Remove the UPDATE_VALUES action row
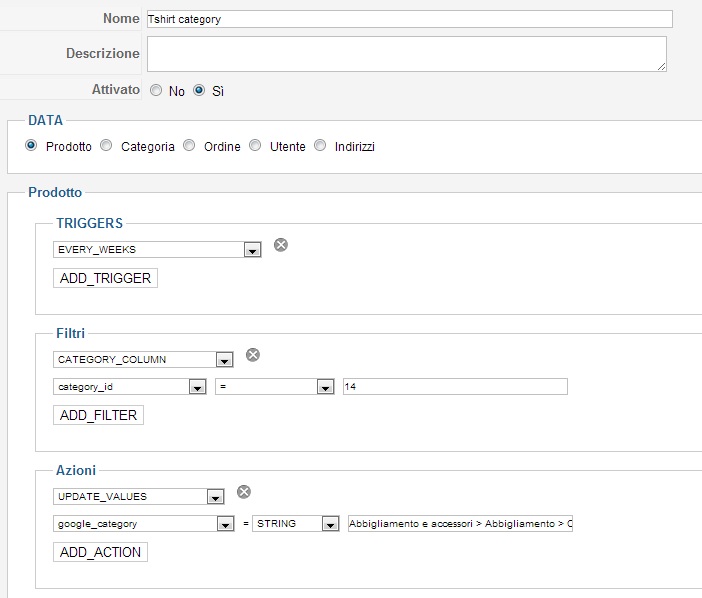702x598 pixels. 243,492
